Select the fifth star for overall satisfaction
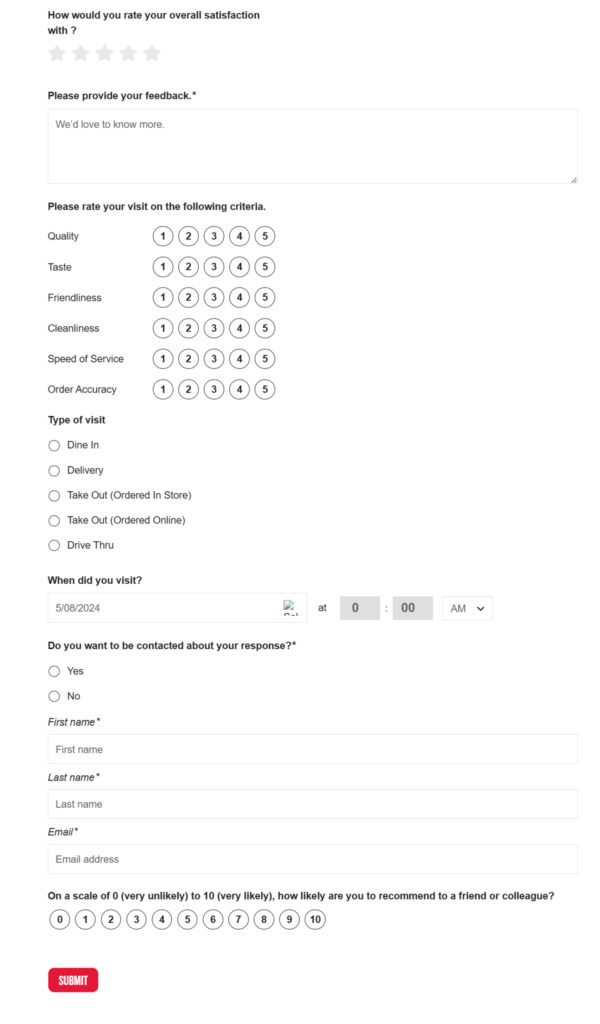Image resolution: width=600 pixels, height=1024 pixels. coord(151,53)
